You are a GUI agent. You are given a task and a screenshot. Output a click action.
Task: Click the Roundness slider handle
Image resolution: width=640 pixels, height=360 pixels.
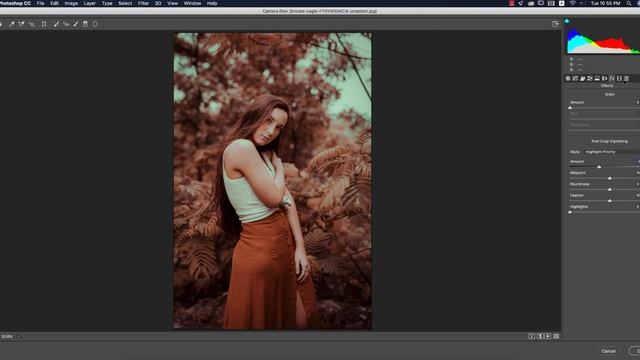point(610,189)
